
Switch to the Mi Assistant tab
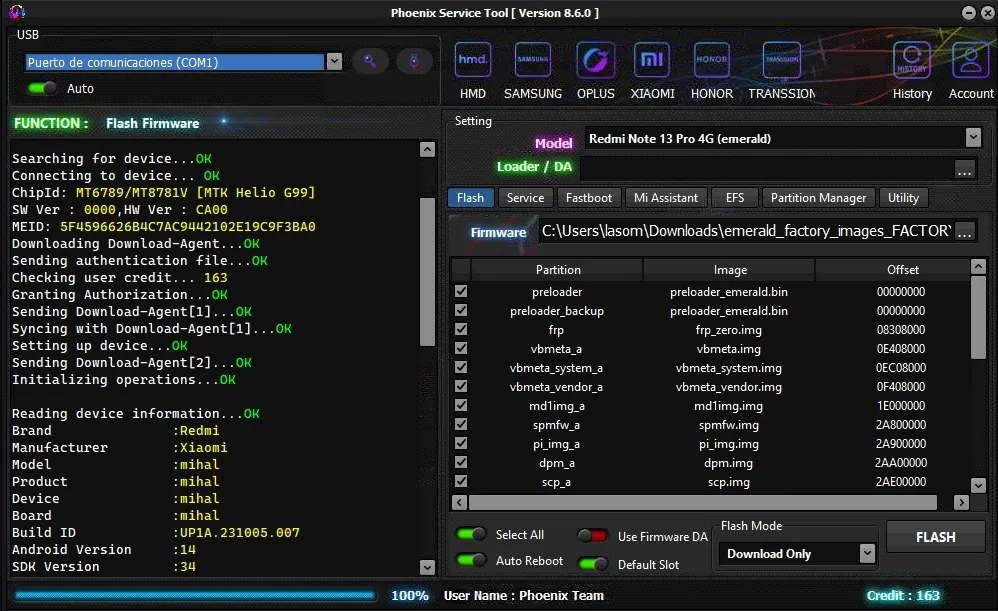[x=666, y=198]
